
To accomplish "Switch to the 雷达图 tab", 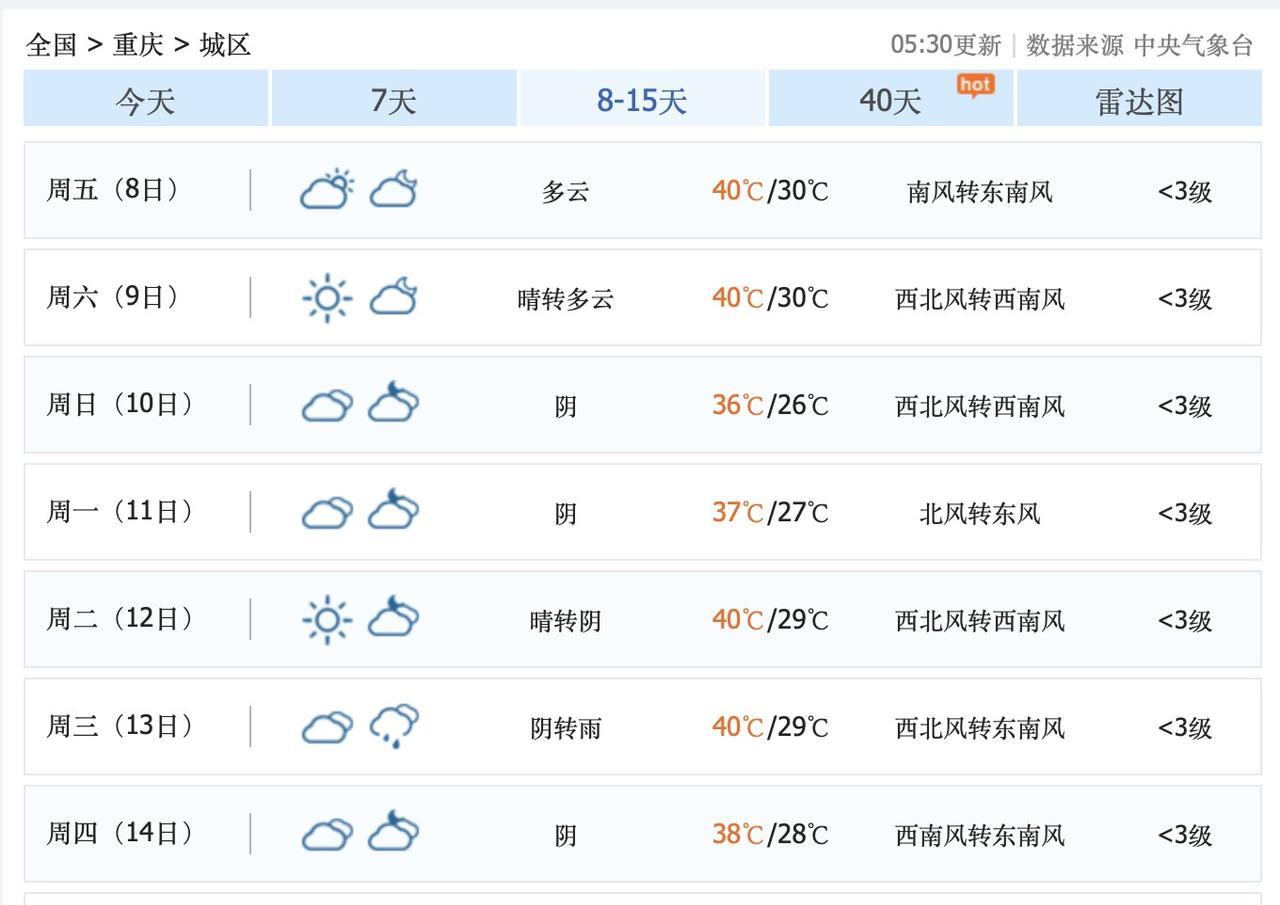I will pyautogui.click(x=1139, y=100).
